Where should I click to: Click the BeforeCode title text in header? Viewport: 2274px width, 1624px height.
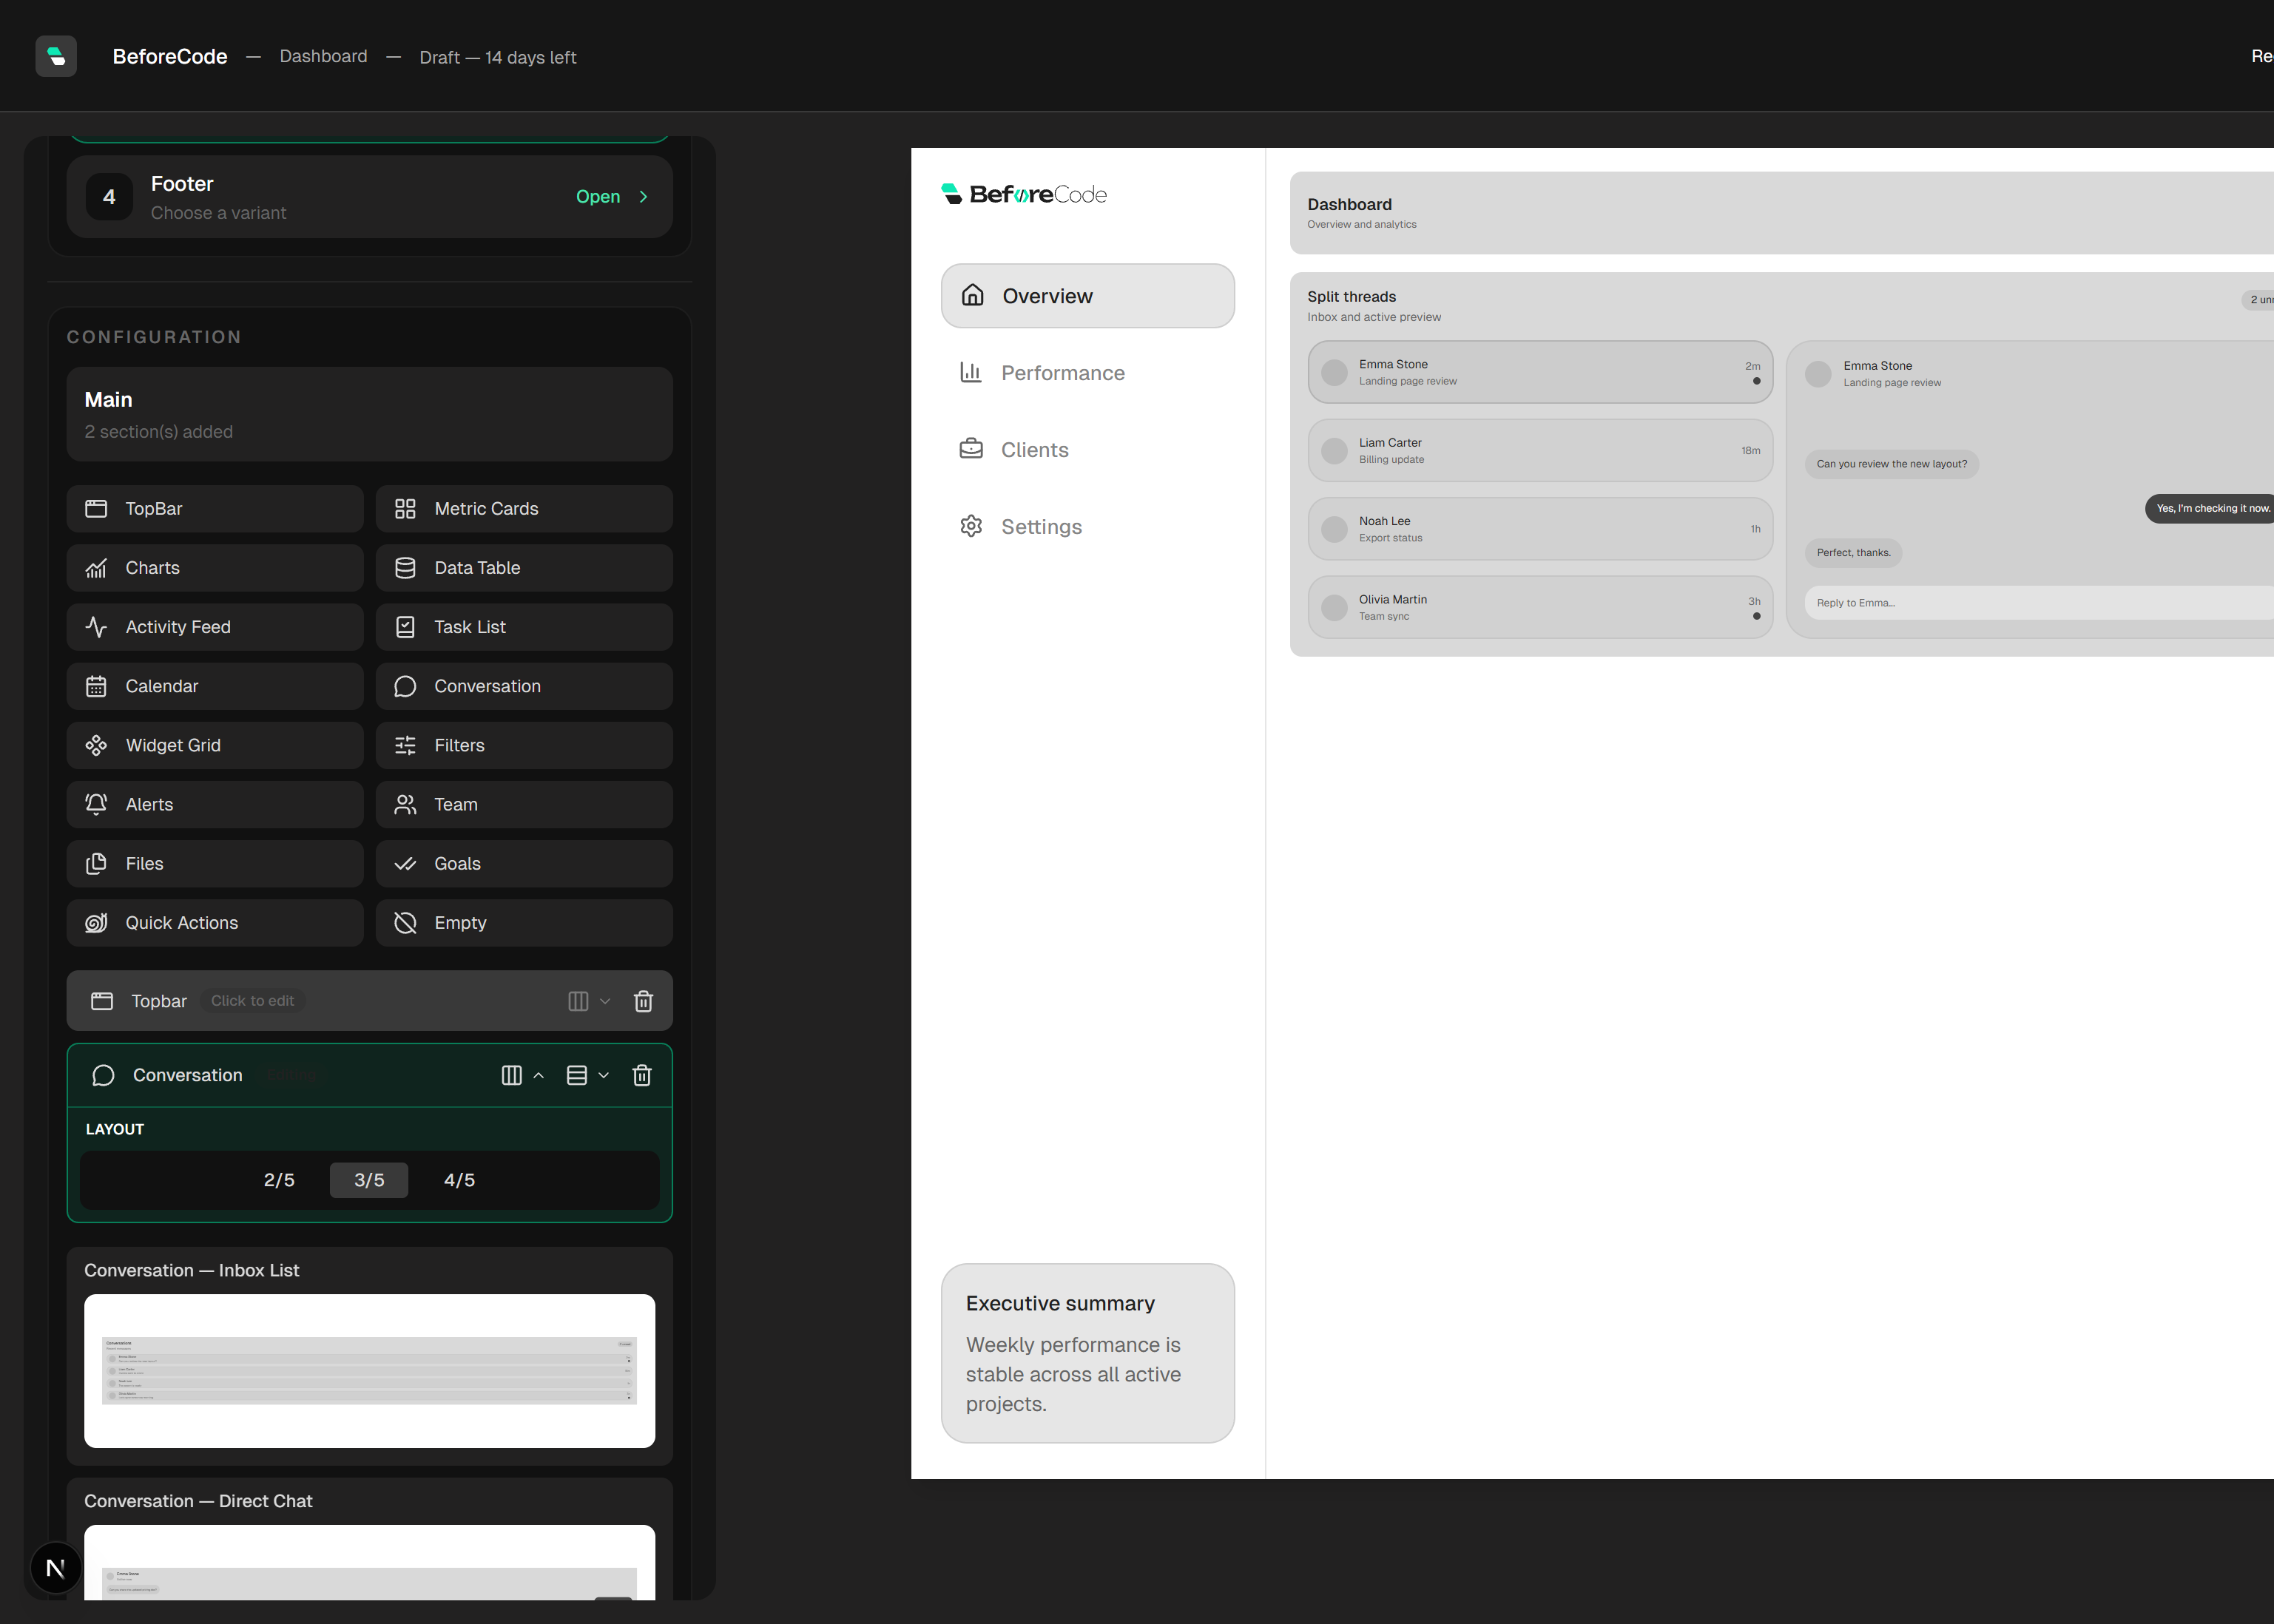click(170, 56)
